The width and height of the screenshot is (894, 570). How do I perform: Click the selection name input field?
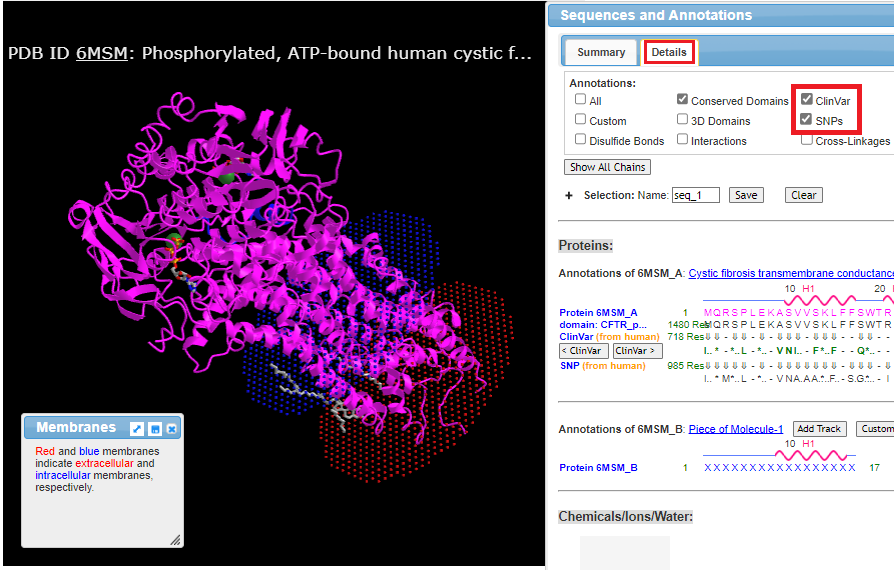tap(696, 196)
